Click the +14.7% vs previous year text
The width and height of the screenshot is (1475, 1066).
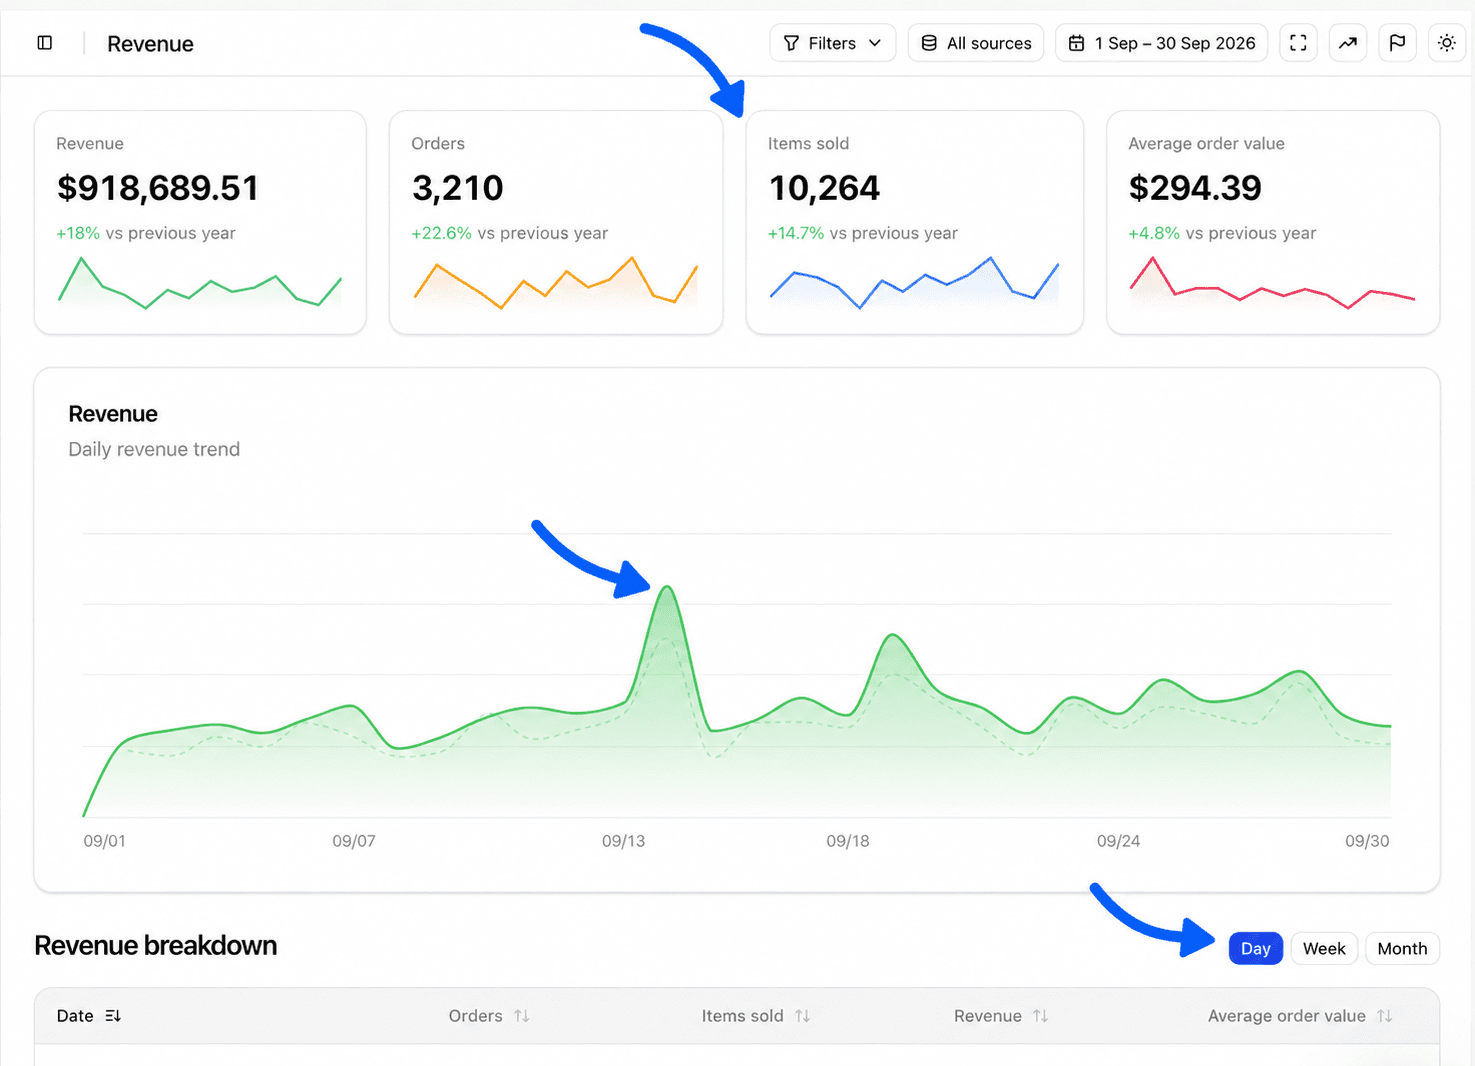coord(863,233)
